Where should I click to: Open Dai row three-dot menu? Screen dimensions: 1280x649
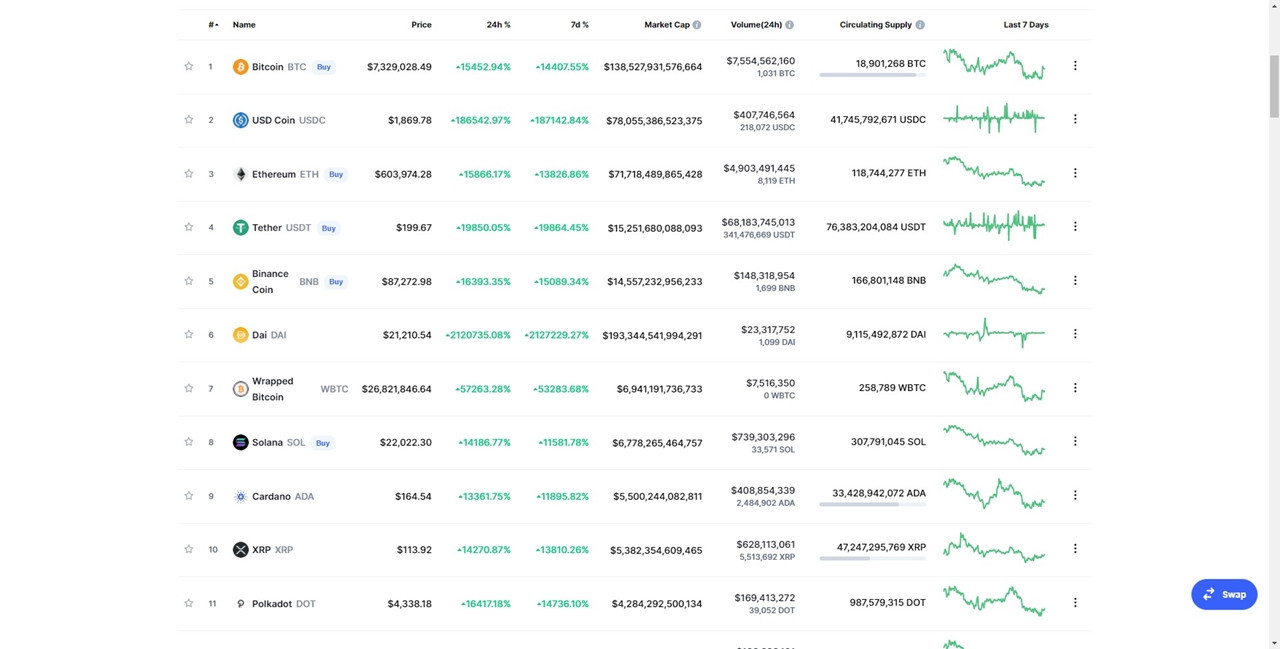[1075, 334]
